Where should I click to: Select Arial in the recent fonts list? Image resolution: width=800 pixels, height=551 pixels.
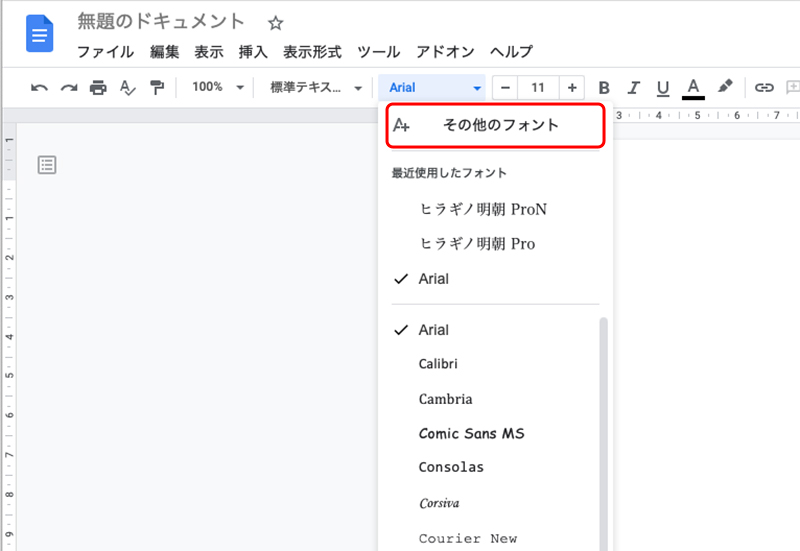coord(495,279)
